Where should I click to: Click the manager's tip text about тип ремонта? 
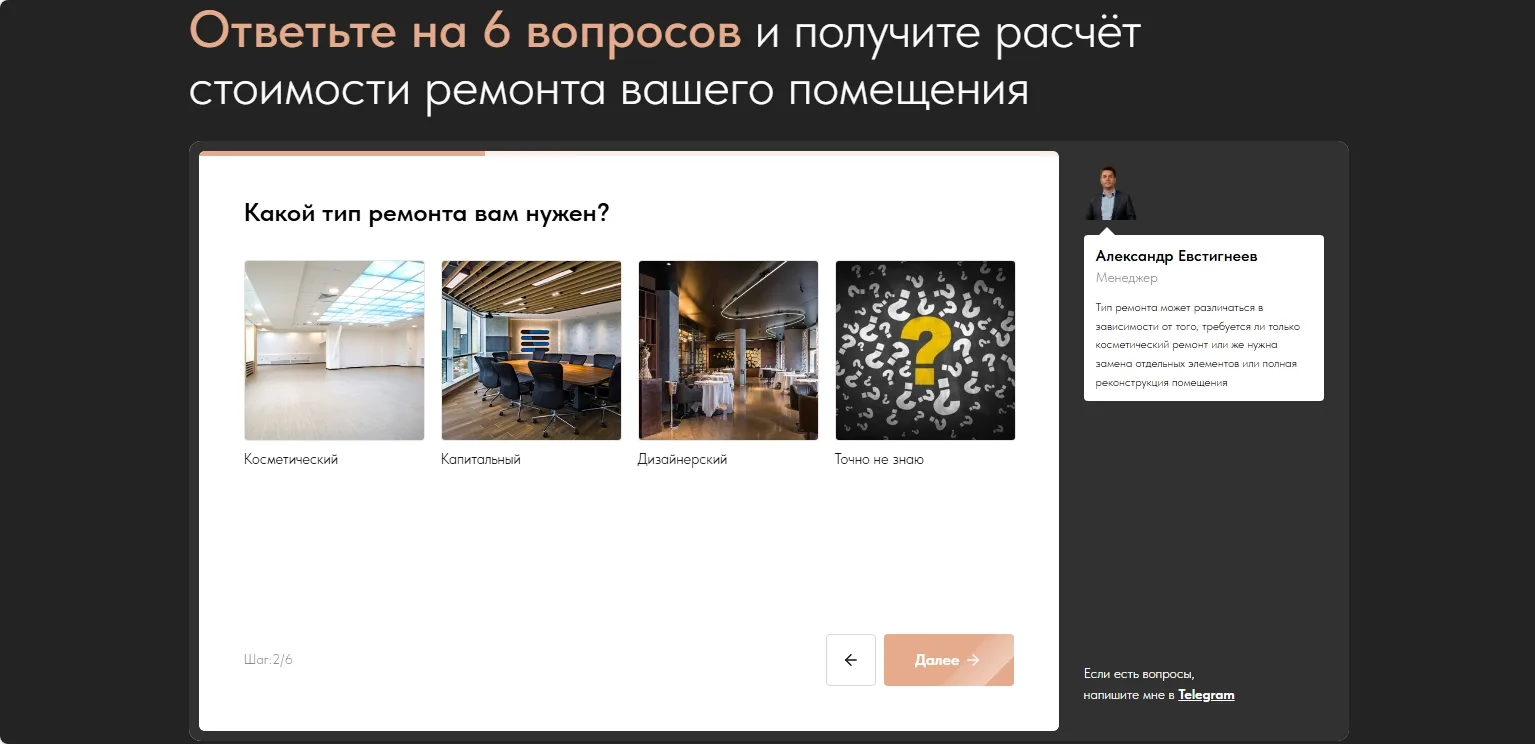pyautogui.click(x=1198, y=345)
